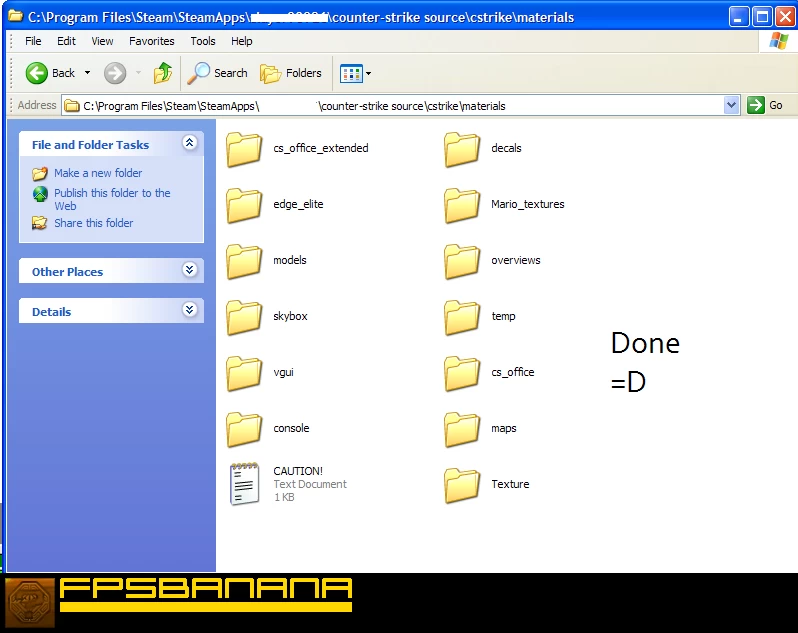Expand the Other Places panel
This screenshot has width=798, height=633.
(190, 271)
